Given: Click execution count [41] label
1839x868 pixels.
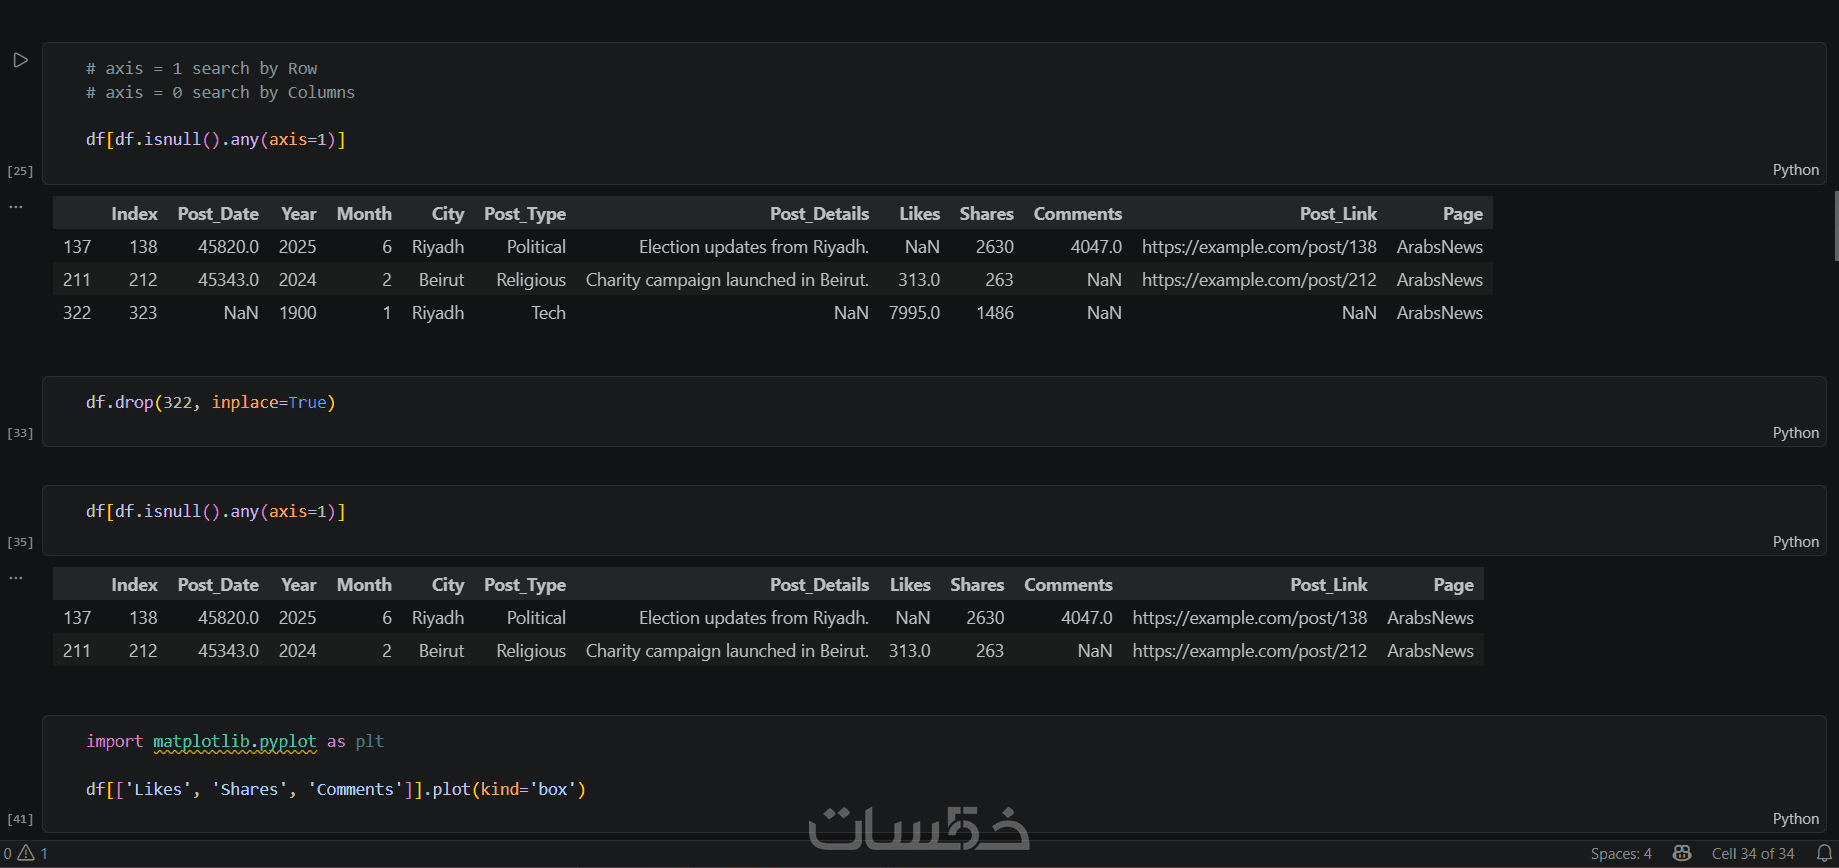Looking at the screenshot, I should tap(20, 819).
